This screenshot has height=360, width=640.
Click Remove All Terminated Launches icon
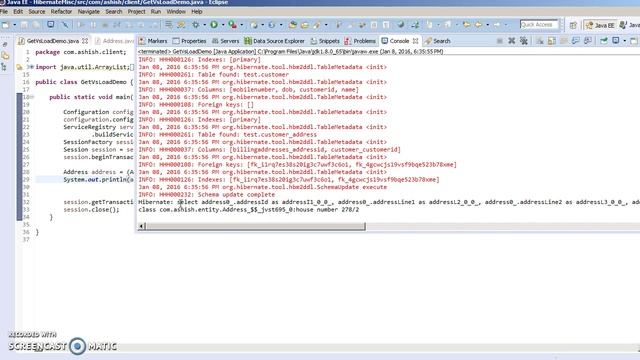524,41
